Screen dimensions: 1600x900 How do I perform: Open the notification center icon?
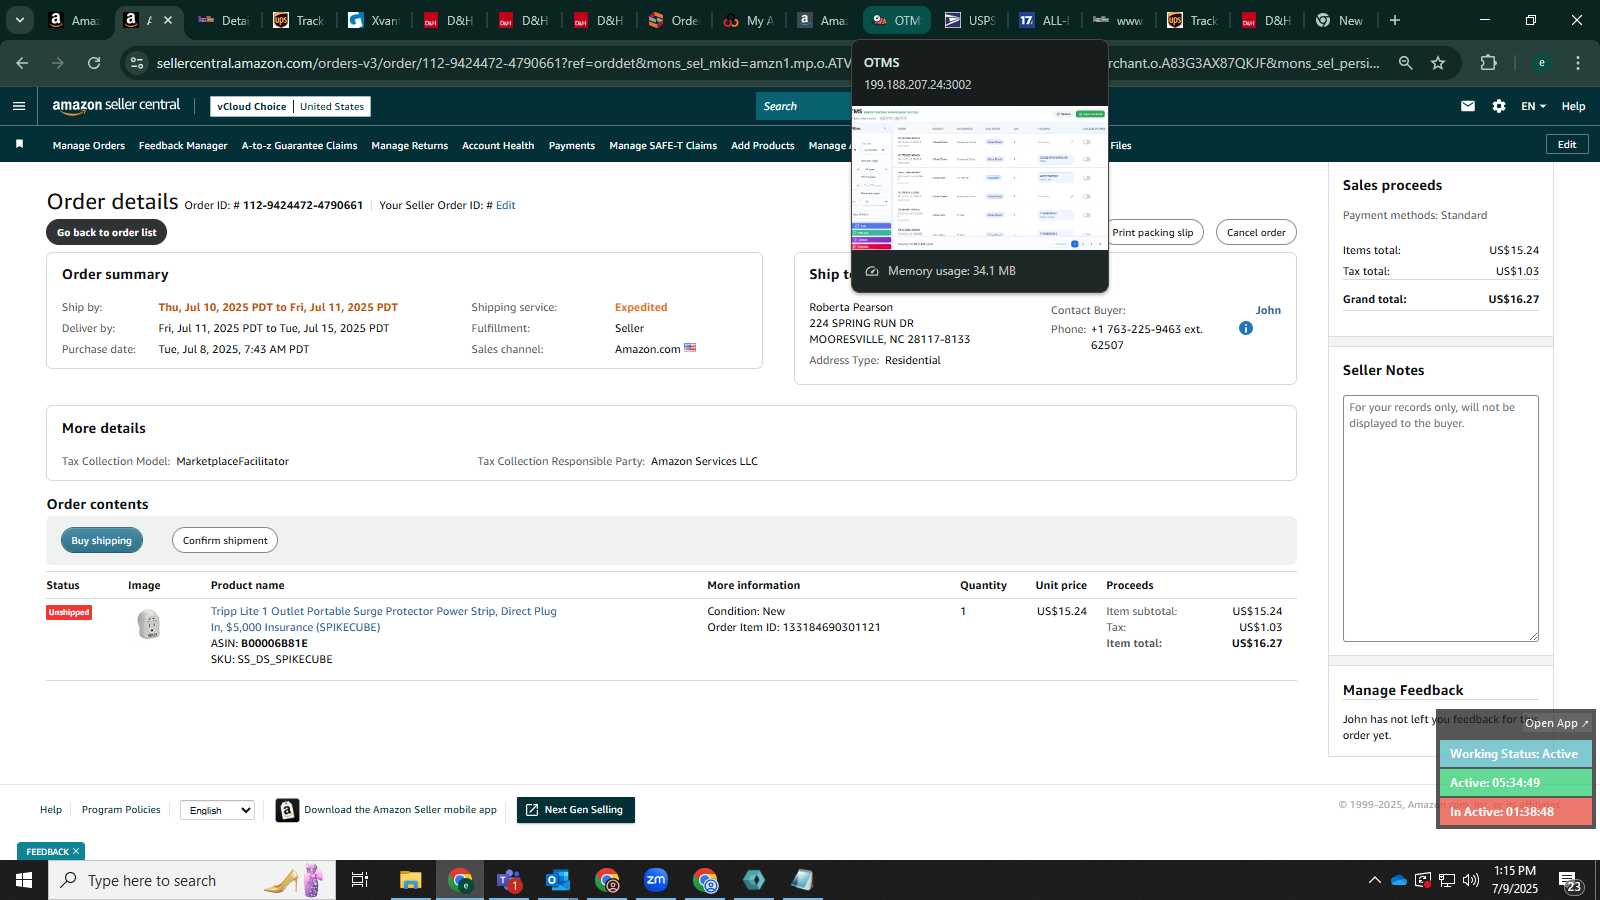tap(1569, 880)
